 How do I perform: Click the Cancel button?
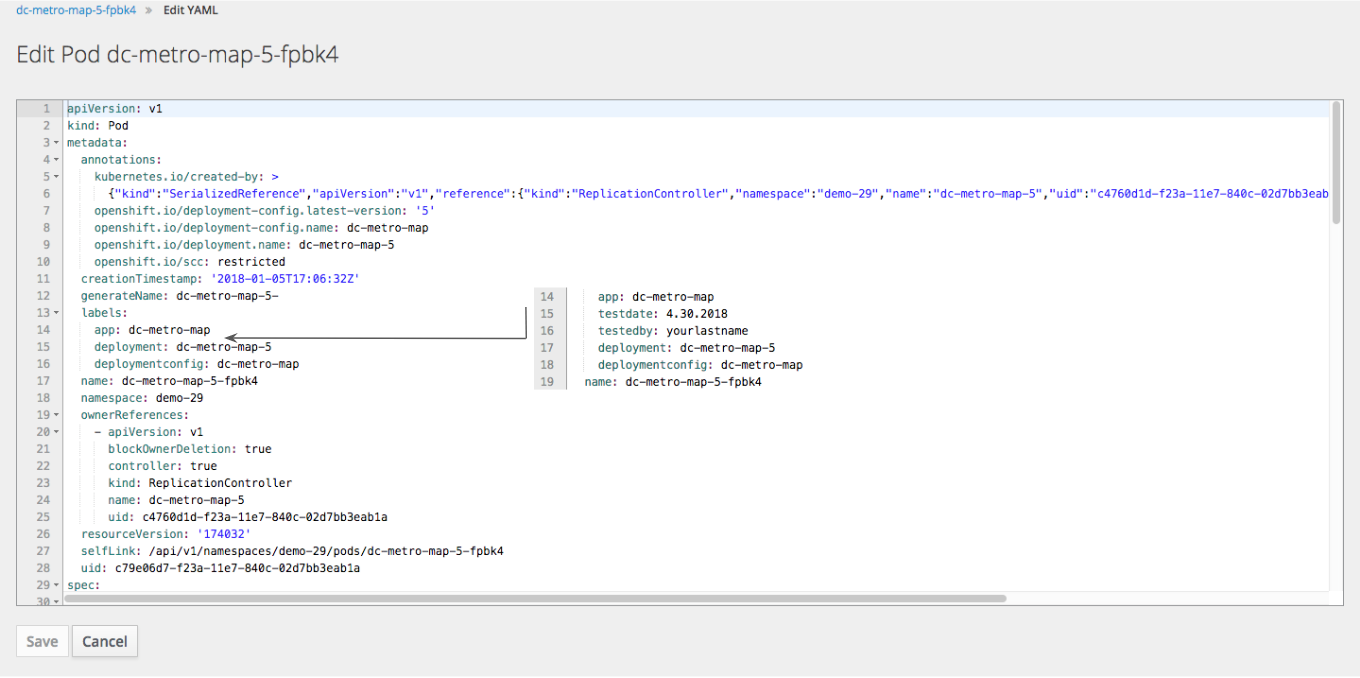point(105,641)
